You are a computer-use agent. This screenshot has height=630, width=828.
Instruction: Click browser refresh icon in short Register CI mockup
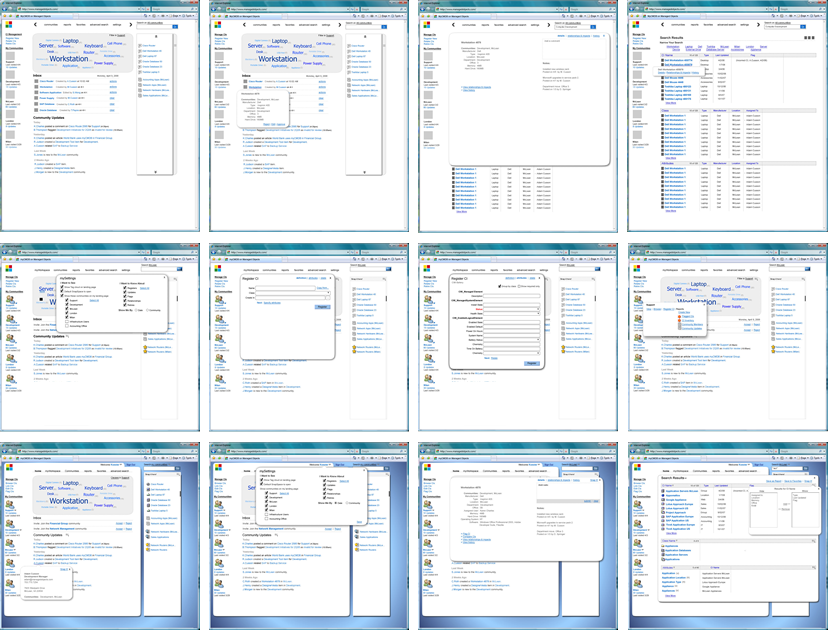click(x=353, y=252)
